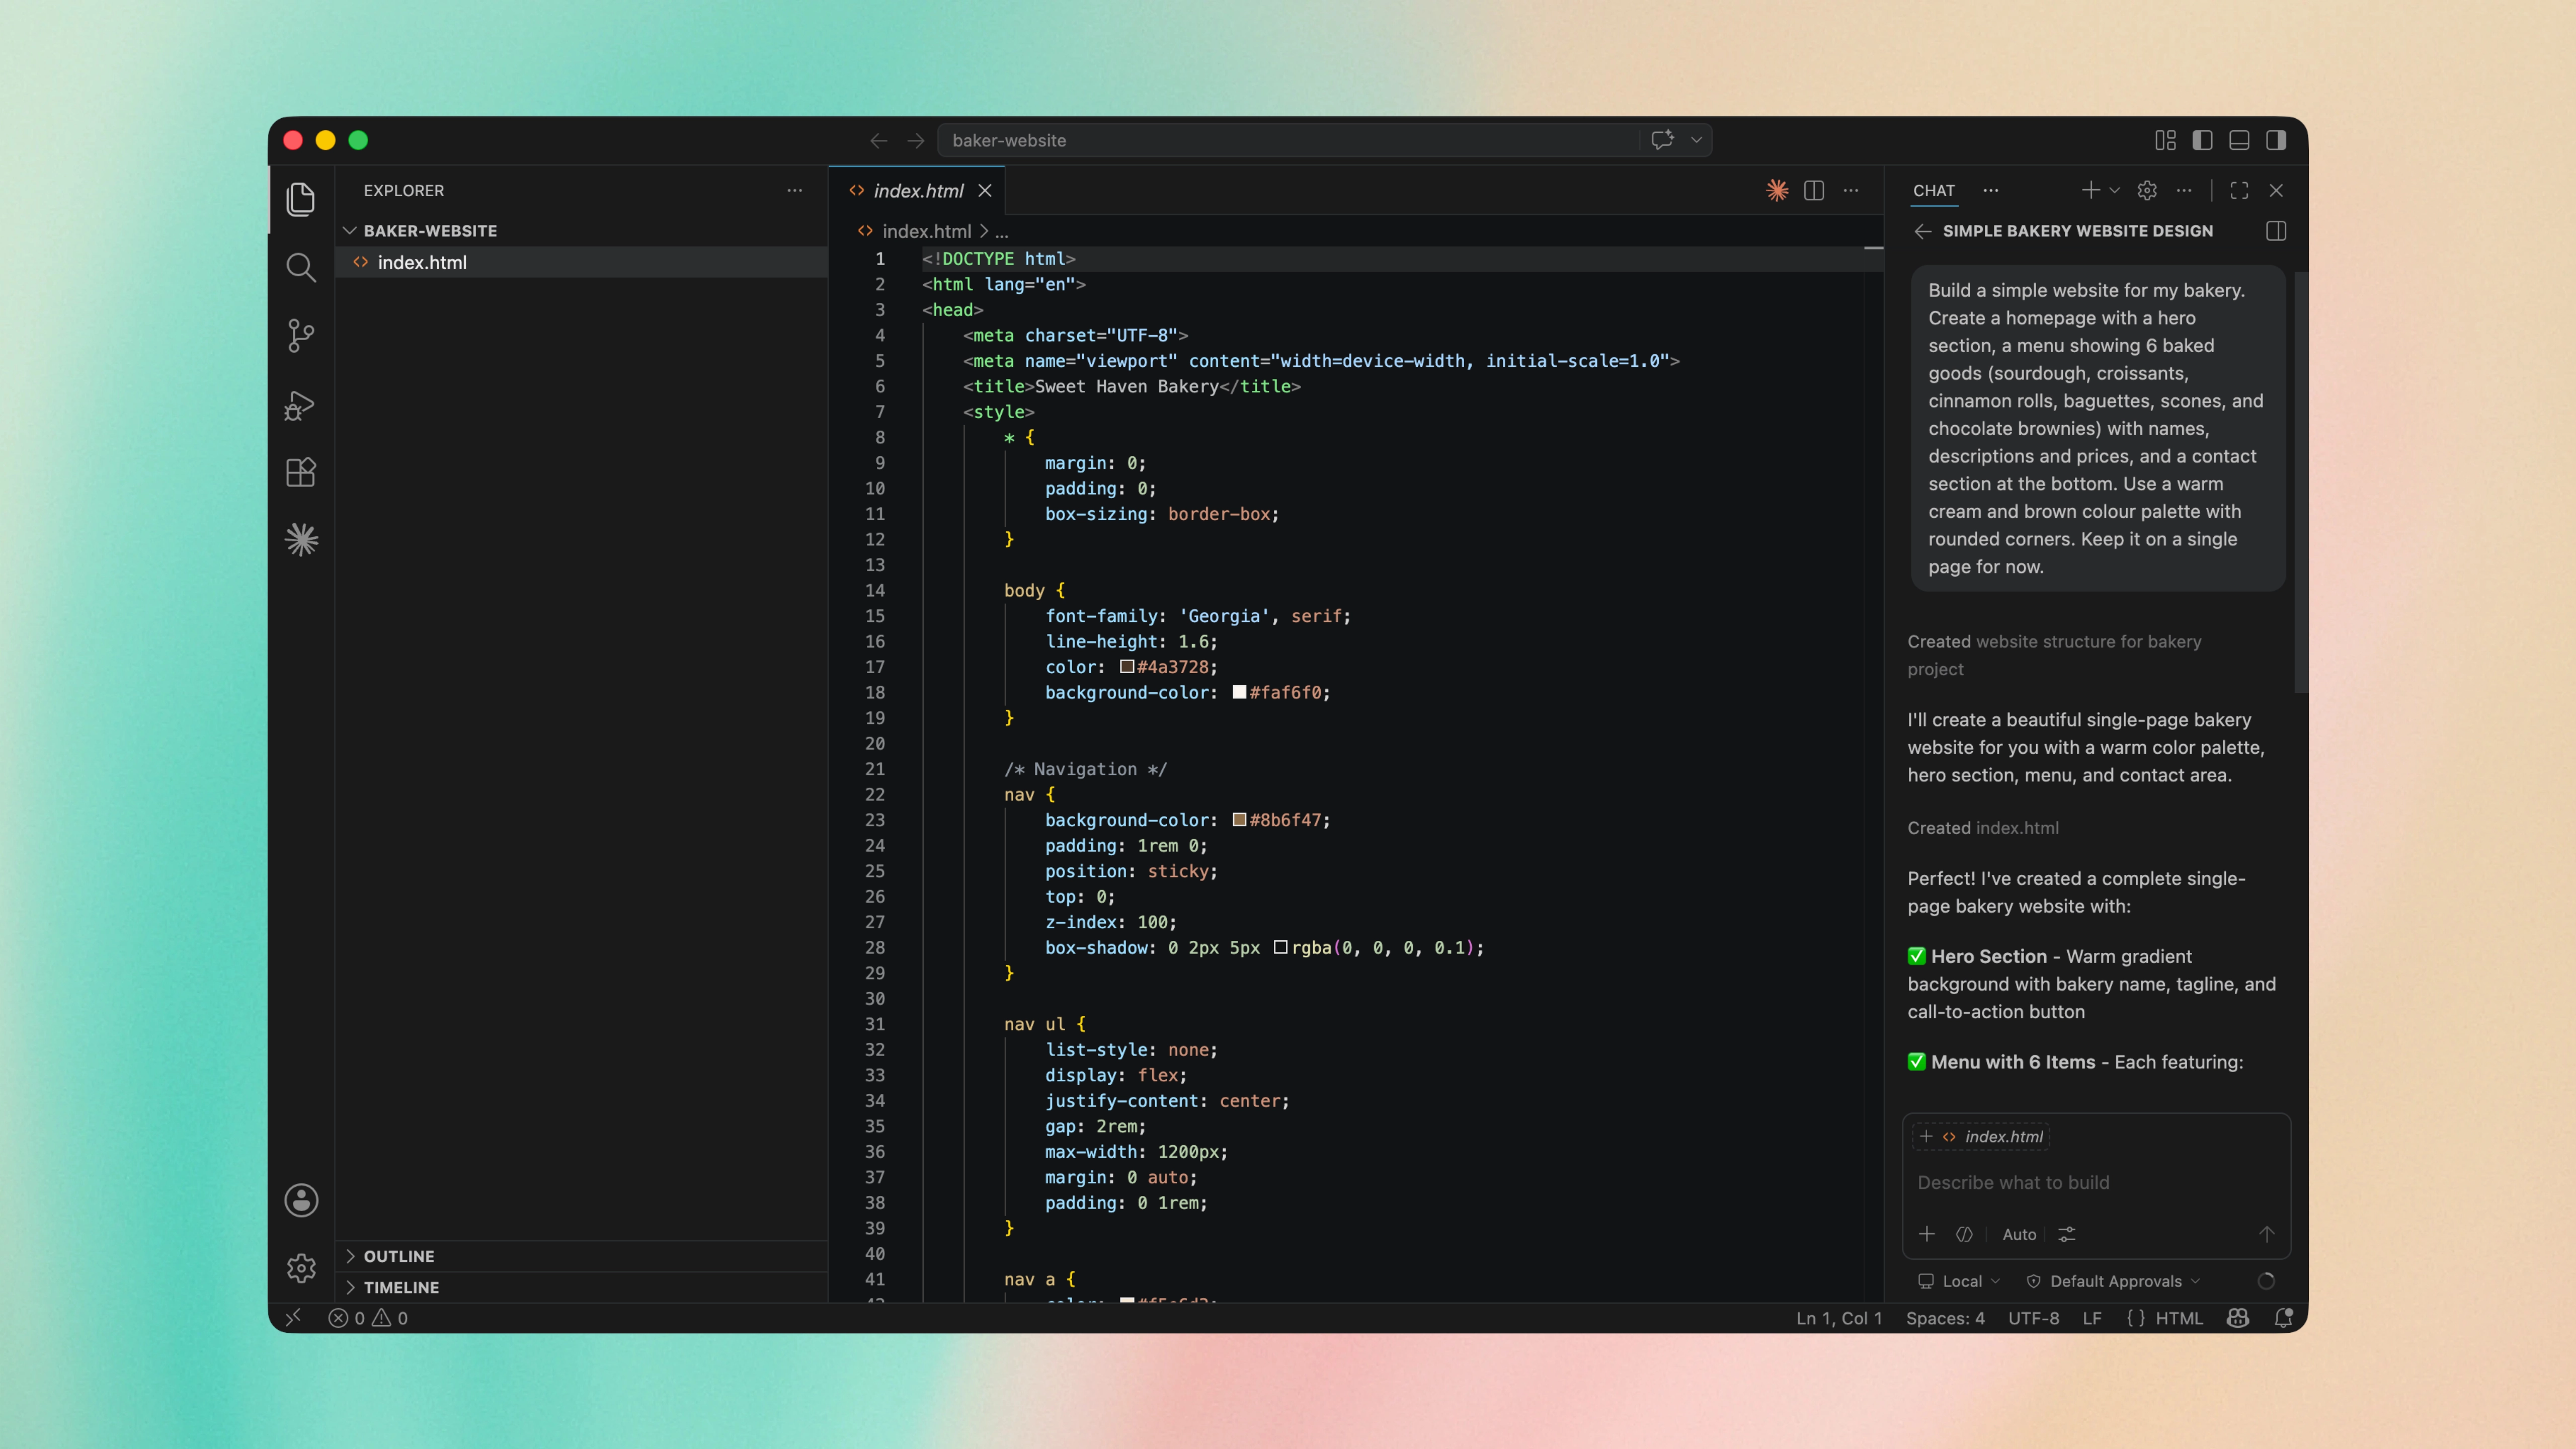Send the chat message arrow
The height and width of the screenshot is (1449, 2576).
pos(2266,1234)
